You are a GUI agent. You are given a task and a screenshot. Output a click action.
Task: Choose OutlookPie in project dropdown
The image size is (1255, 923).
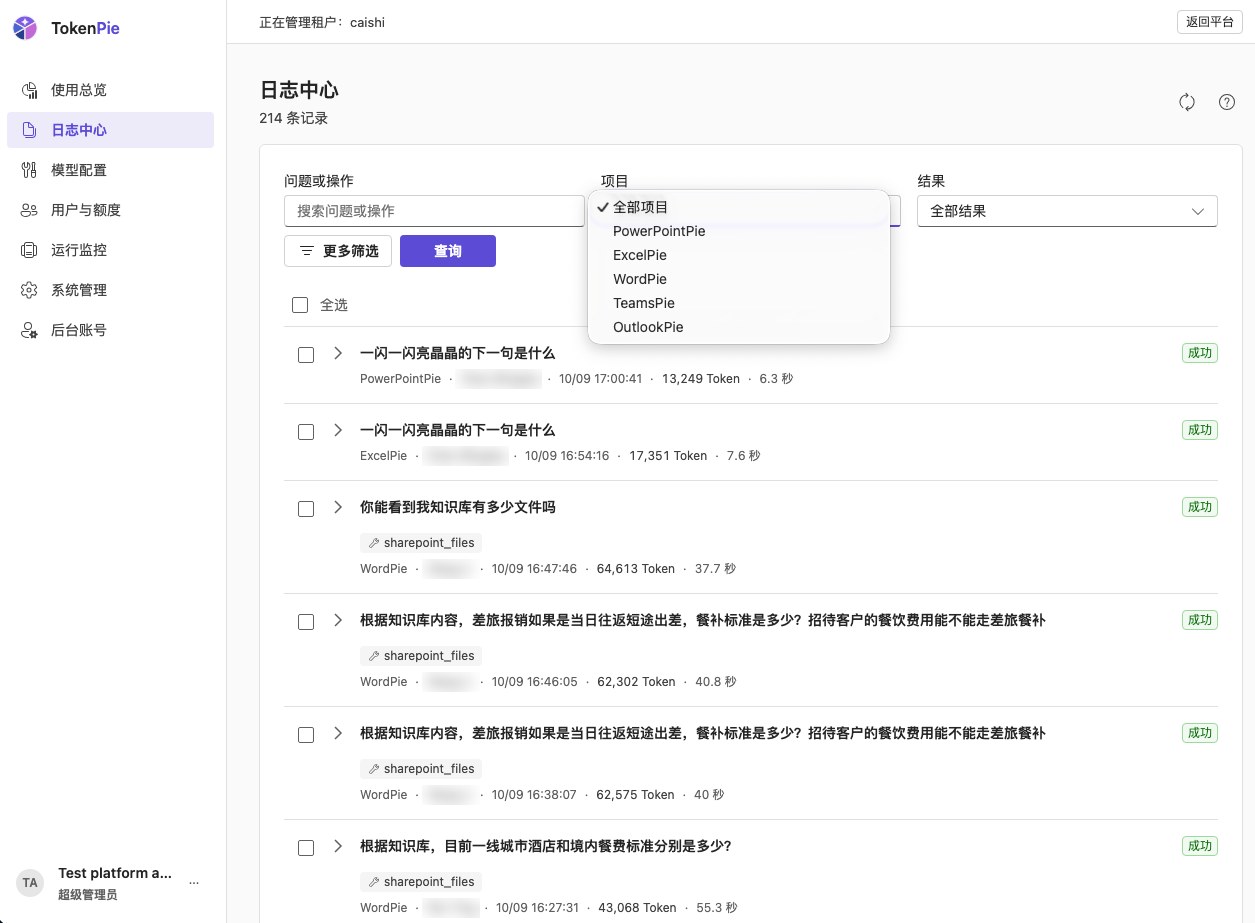click(738, 327)
